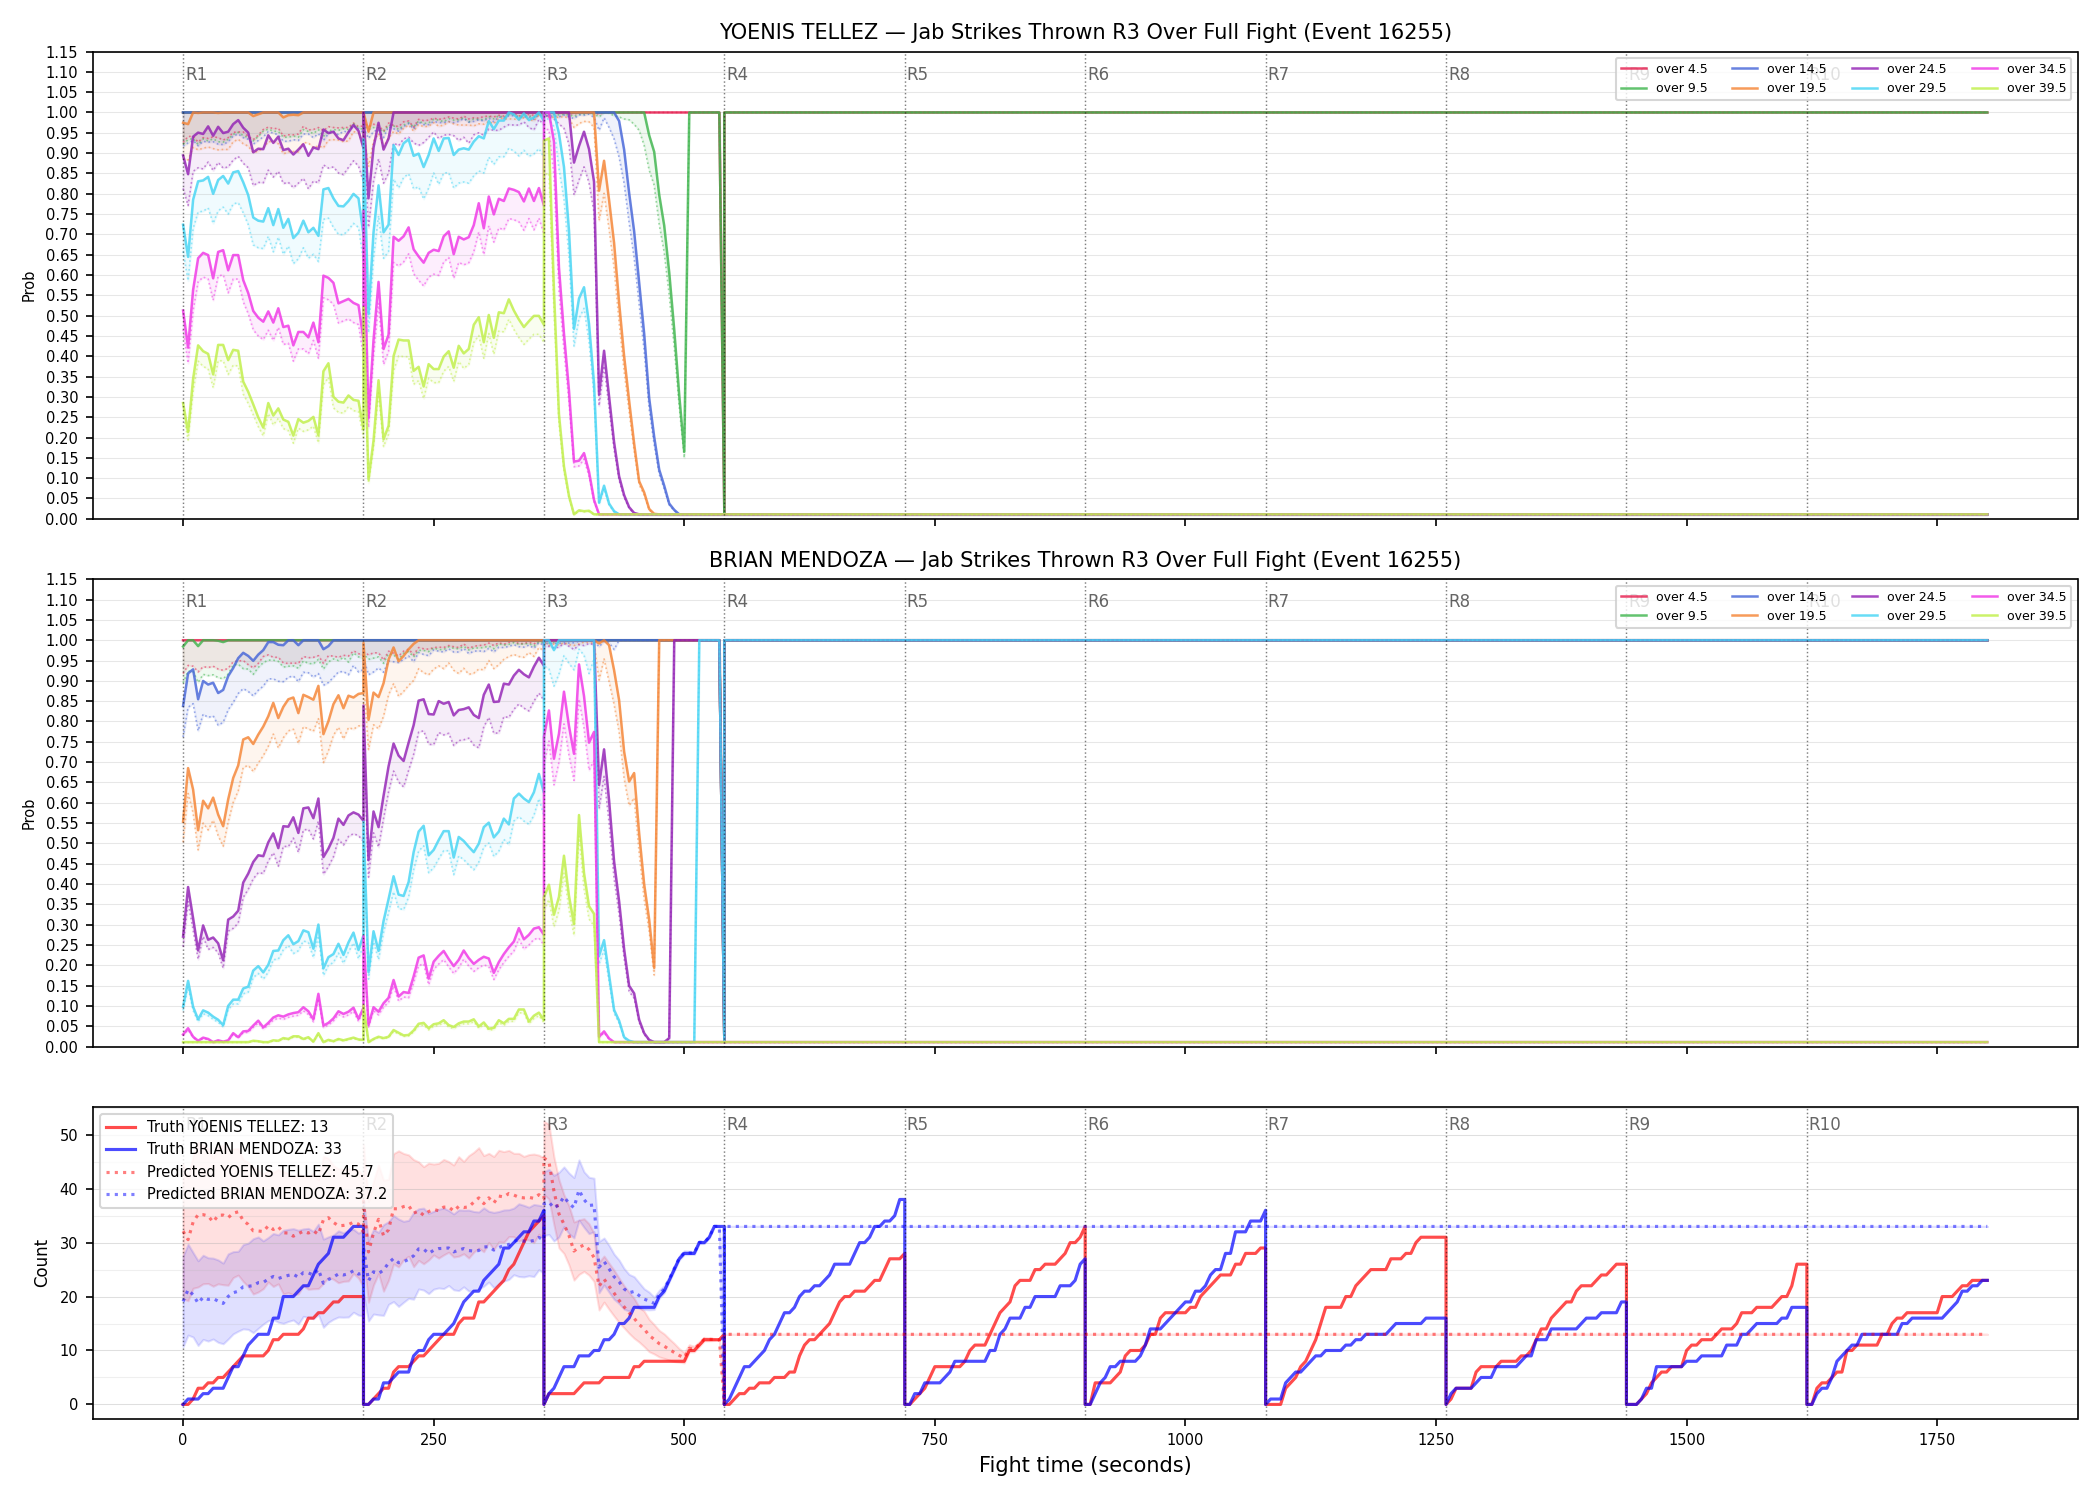The image size is (2100, 1500).
Task: Click the 1750 tick on the fight time axis
Action: (1937, 1440)
